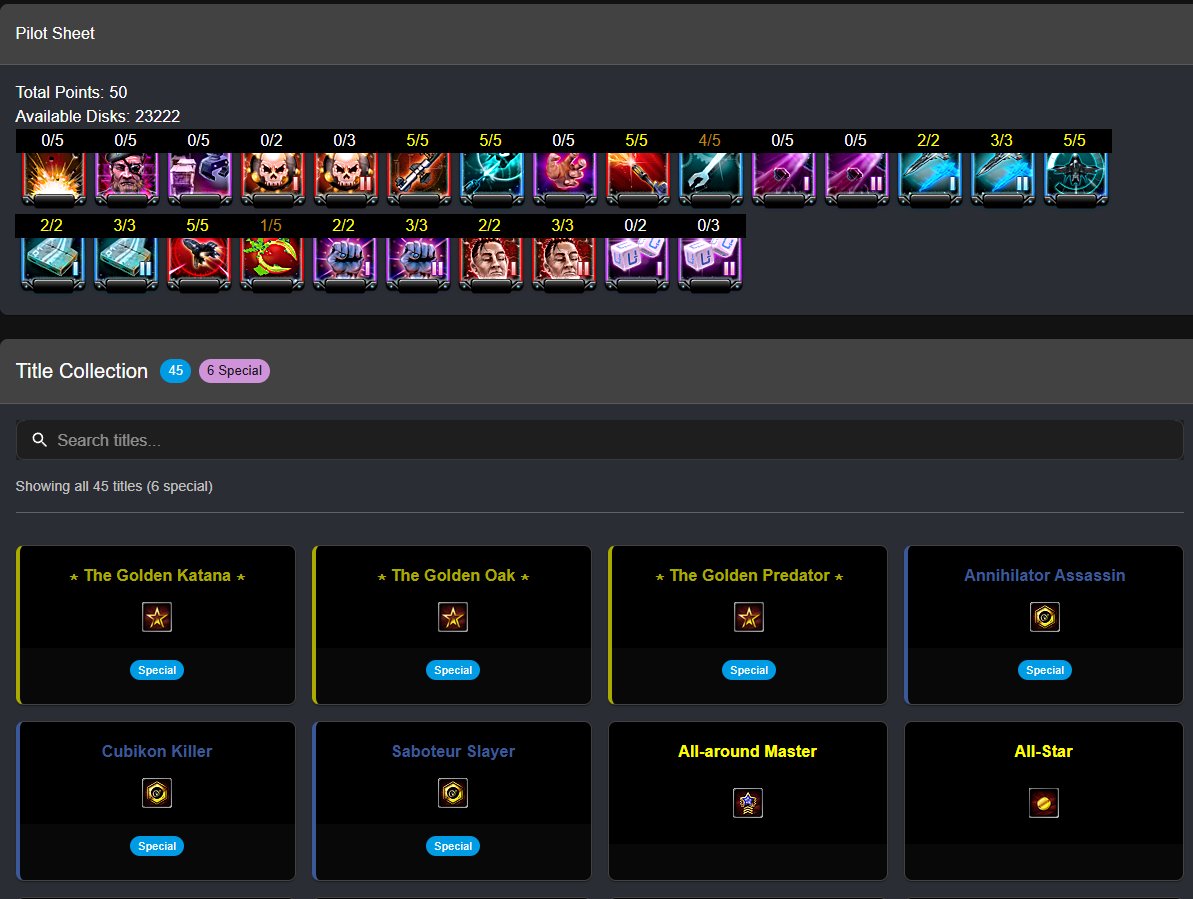Select the fist level I skill icon
The height and width of the screenshot is (899, 1193).
click(344, 264)
